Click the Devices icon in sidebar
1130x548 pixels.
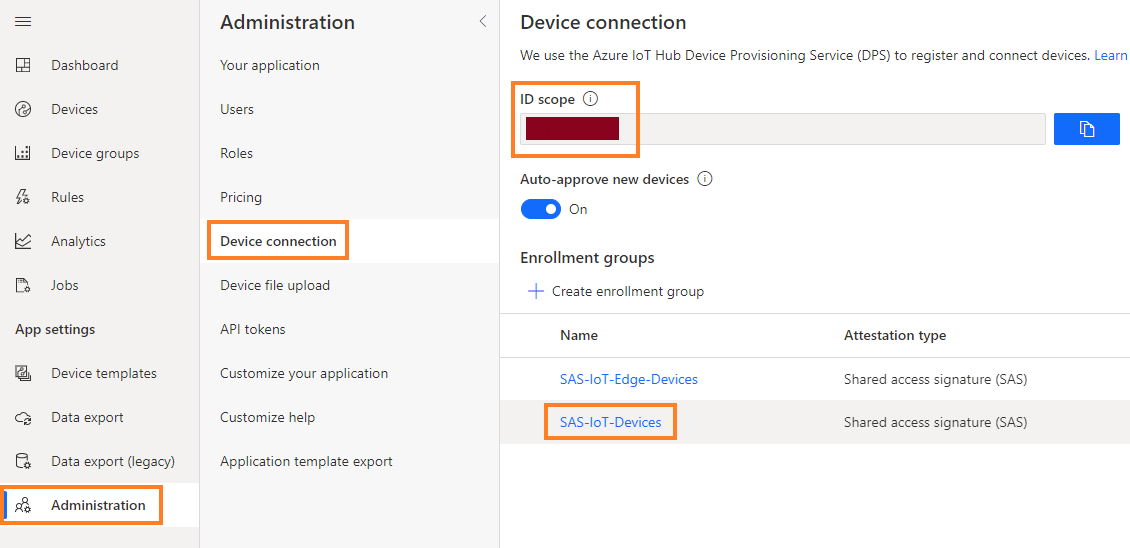tap(23, 110)
